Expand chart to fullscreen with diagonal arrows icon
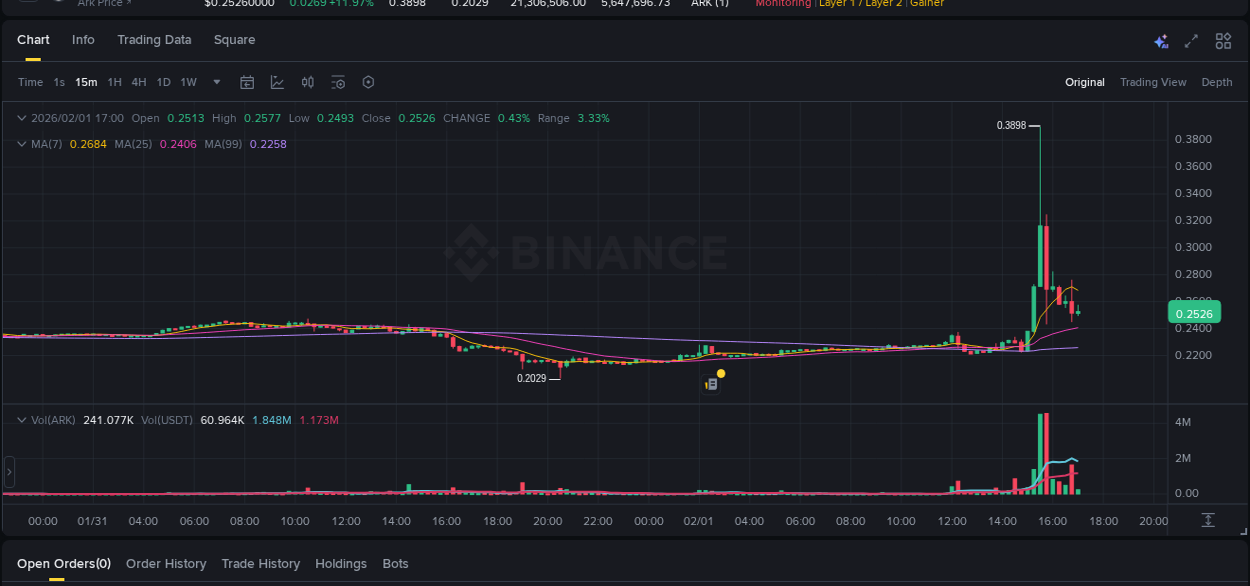Viewport: 1250px width, 586px height. click(1190, 41)
